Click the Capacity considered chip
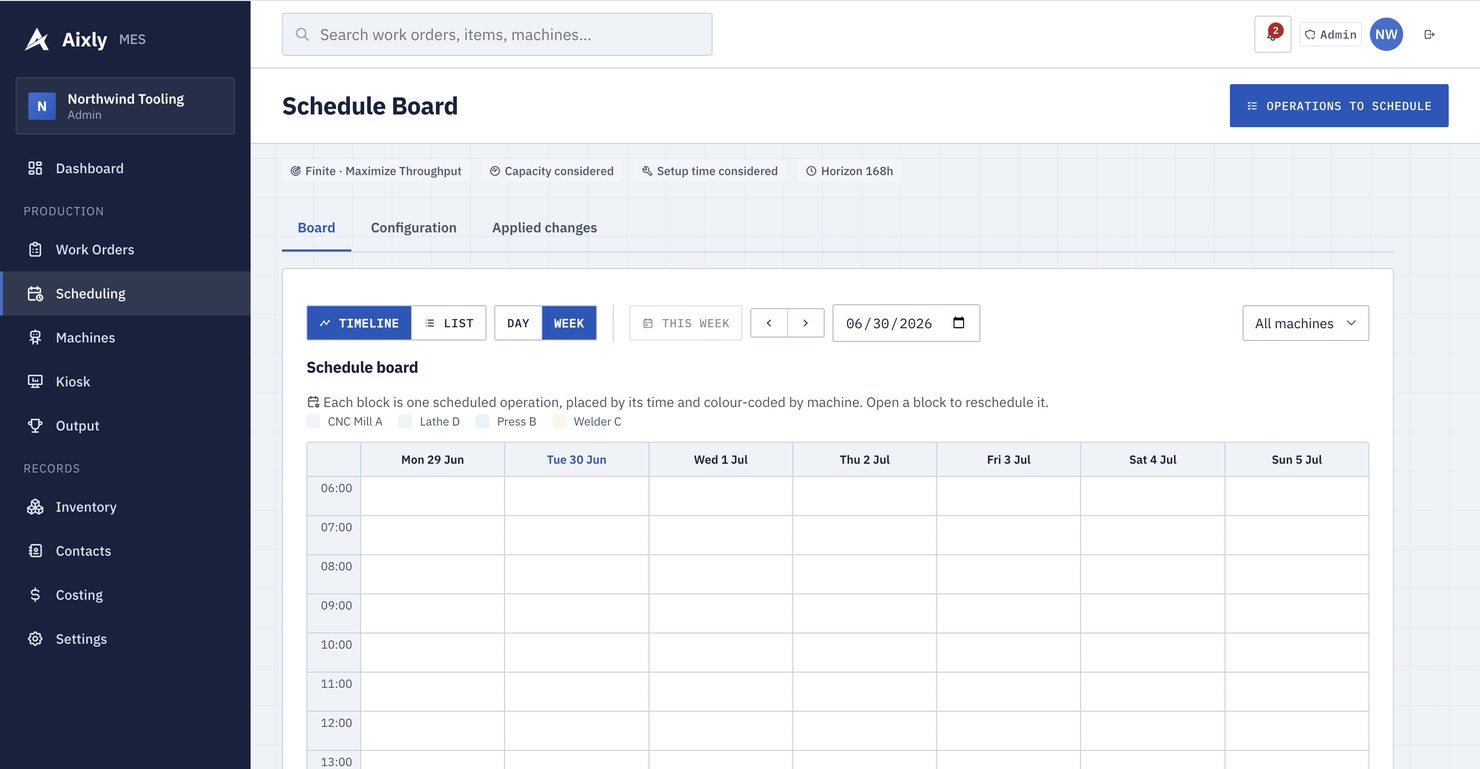The height and width of the screenshot is (769, 1480). pos(551,171)
